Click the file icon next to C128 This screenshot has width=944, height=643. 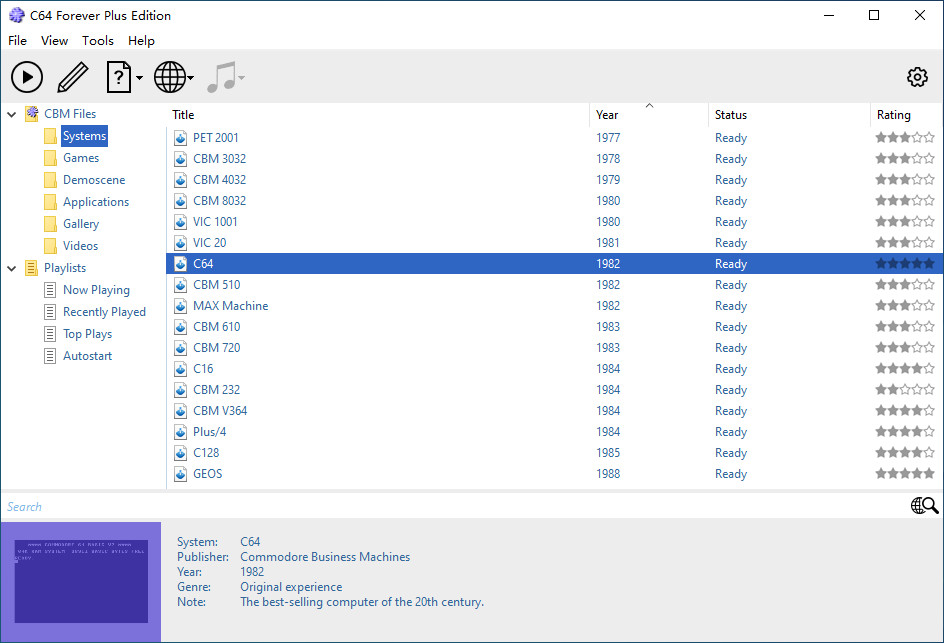tap(180, 453)
